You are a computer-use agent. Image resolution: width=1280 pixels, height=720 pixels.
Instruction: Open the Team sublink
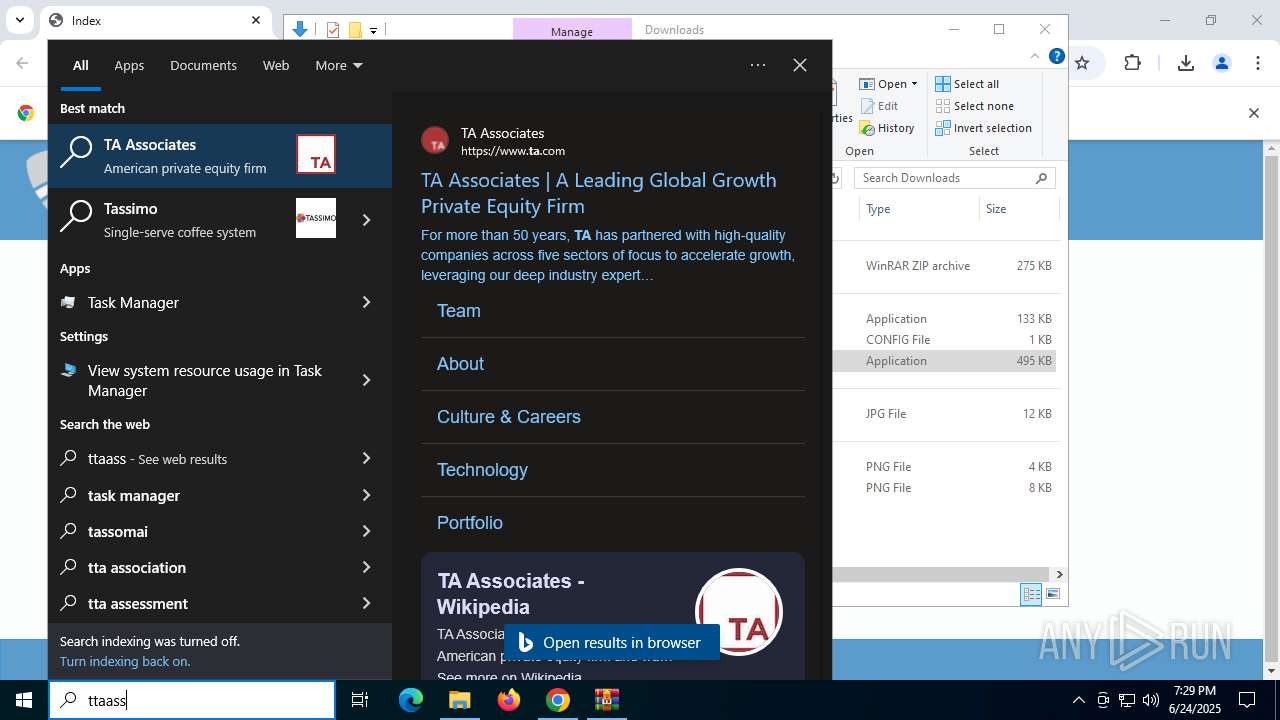(x=459, y=311)
